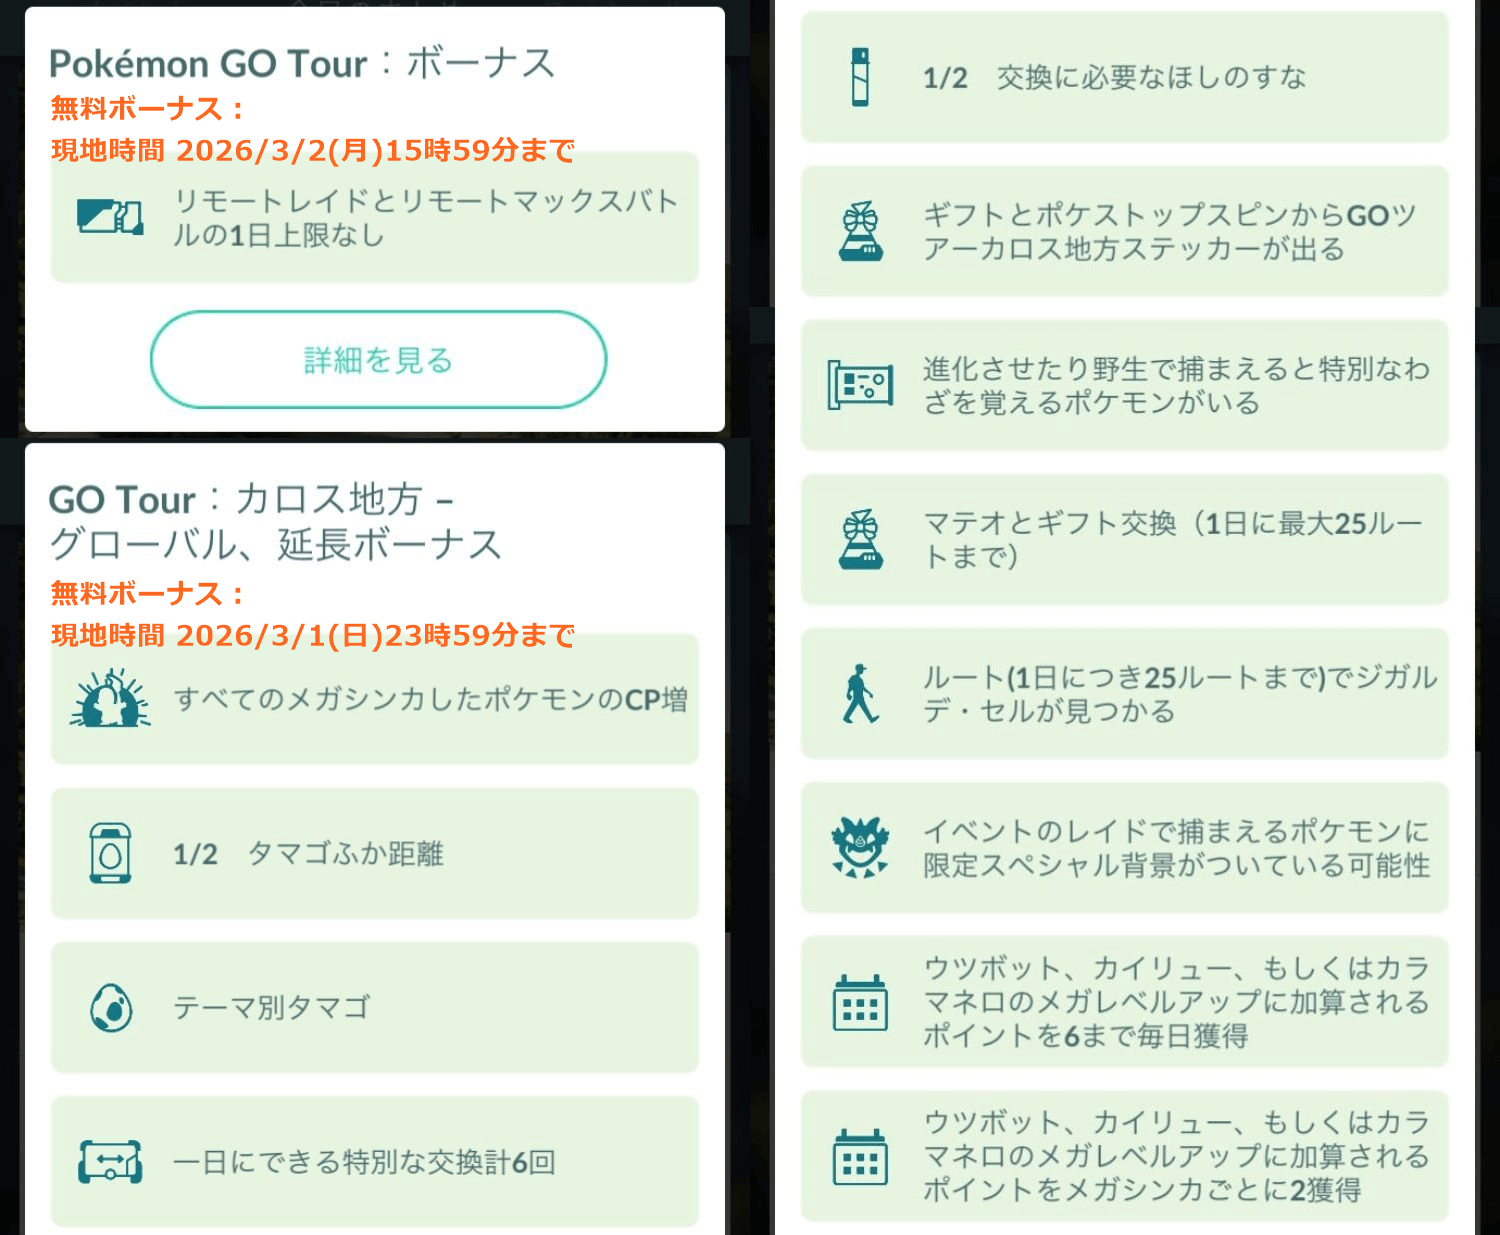Tap the special move TM icon
The width and height of the screenshot is (1500, 1235).
[860, 385]
